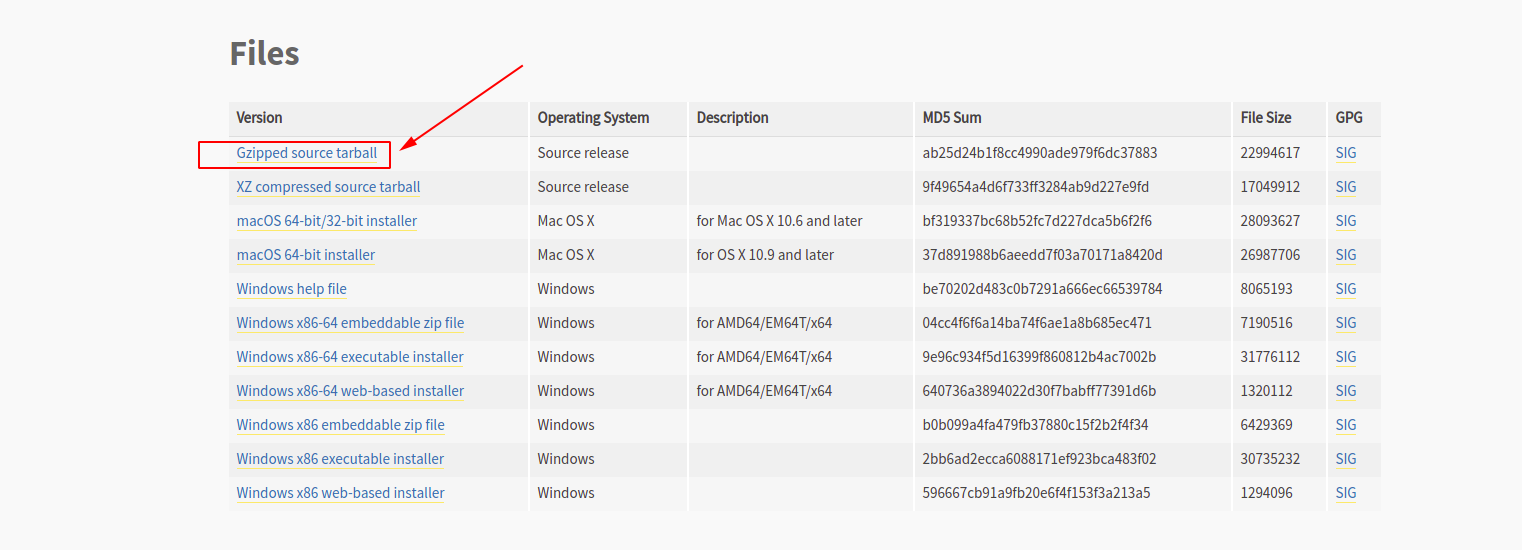This screenshot has width=1522, height=550.
Task: Open Windows x86 web-based installer link
Action: [340, 493]
